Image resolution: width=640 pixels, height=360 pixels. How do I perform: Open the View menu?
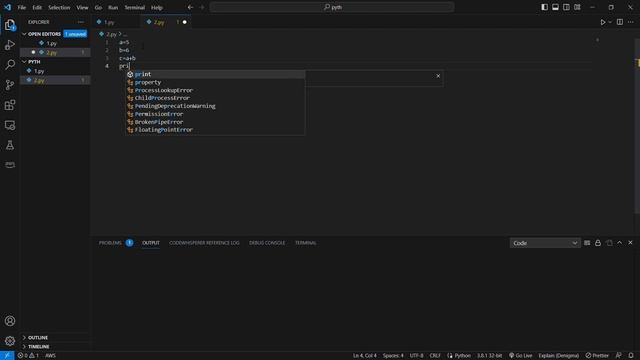[x=82, y=7]
